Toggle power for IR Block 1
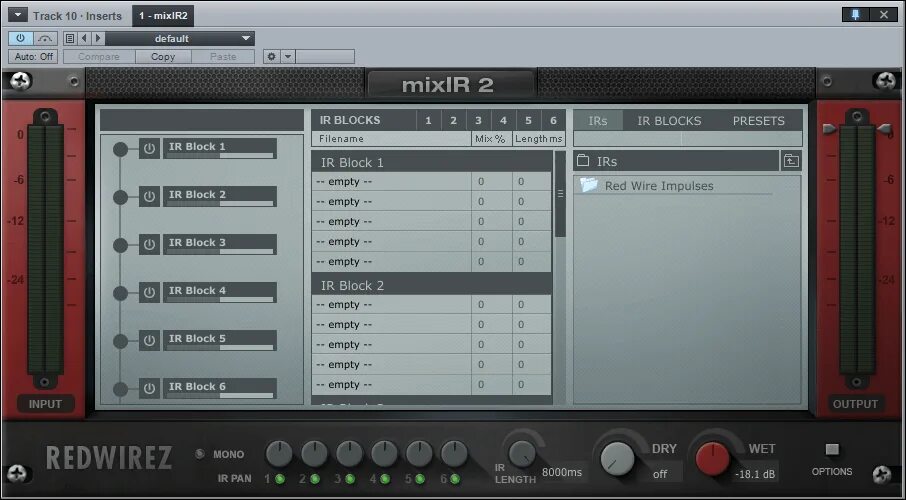Image resolution: width=906 pixels, height=500 pixels. click(149, 149)
